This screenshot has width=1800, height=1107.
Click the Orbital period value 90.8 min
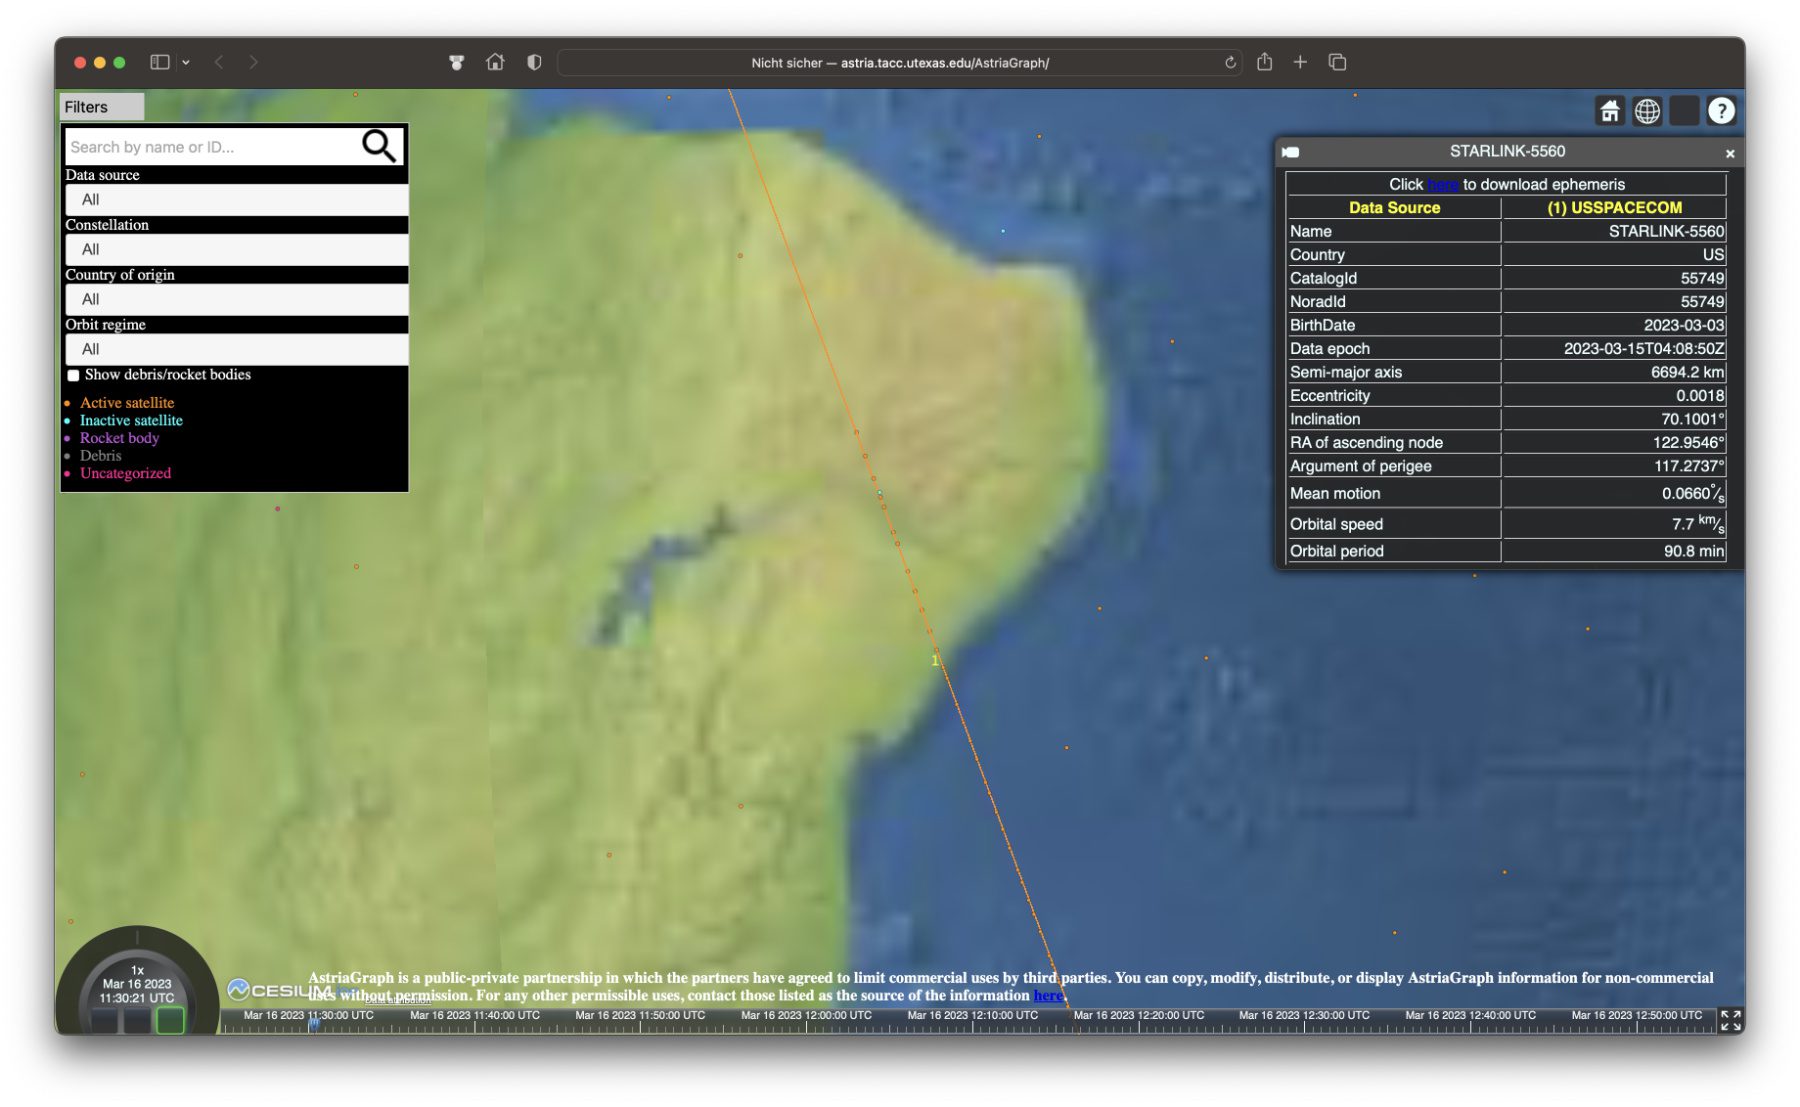coord(1694,551)
